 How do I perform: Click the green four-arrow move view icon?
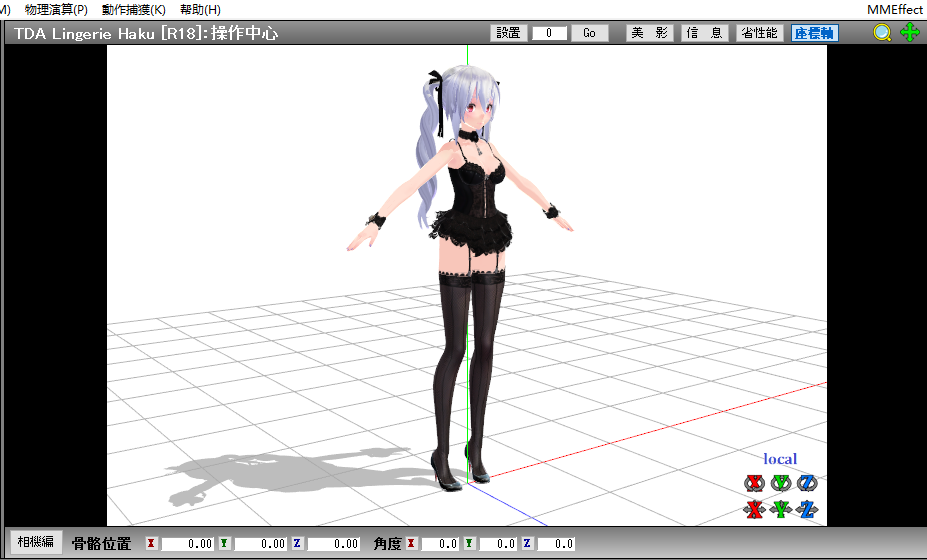click(x=909, y=33)
